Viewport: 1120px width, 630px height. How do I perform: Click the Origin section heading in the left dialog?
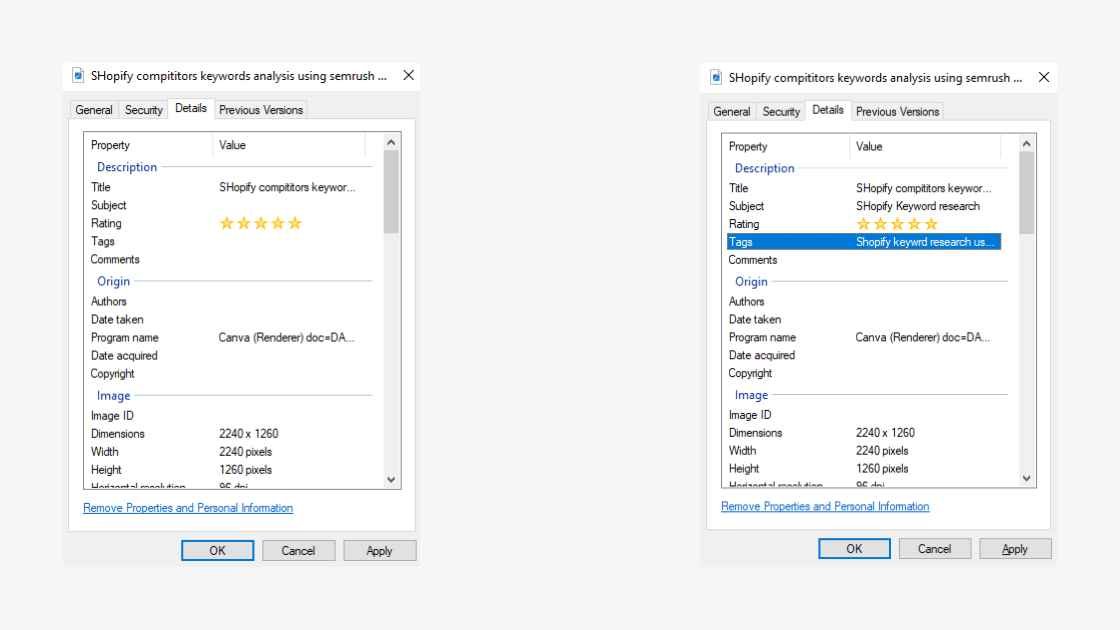pyautogui.click(x=113, y=281)
